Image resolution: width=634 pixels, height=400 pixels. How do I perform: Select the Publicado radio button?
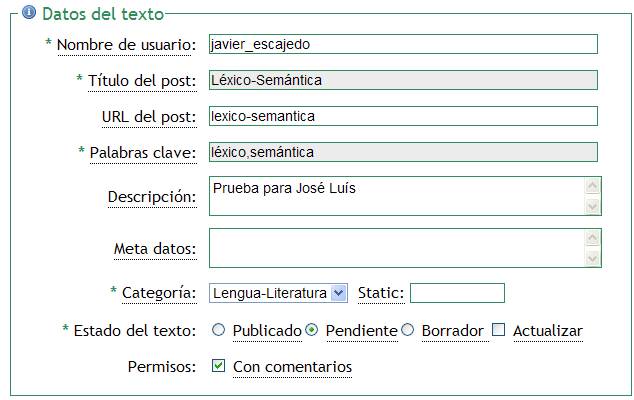point(218,330)
